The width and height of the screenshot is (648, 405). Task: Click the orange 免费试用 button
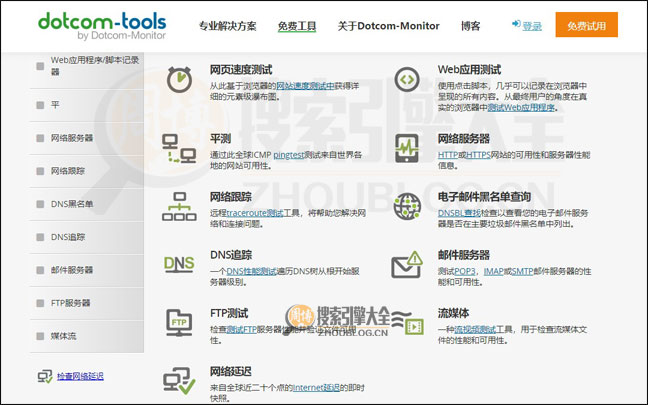pyautogui.click(x=586, y=25)
